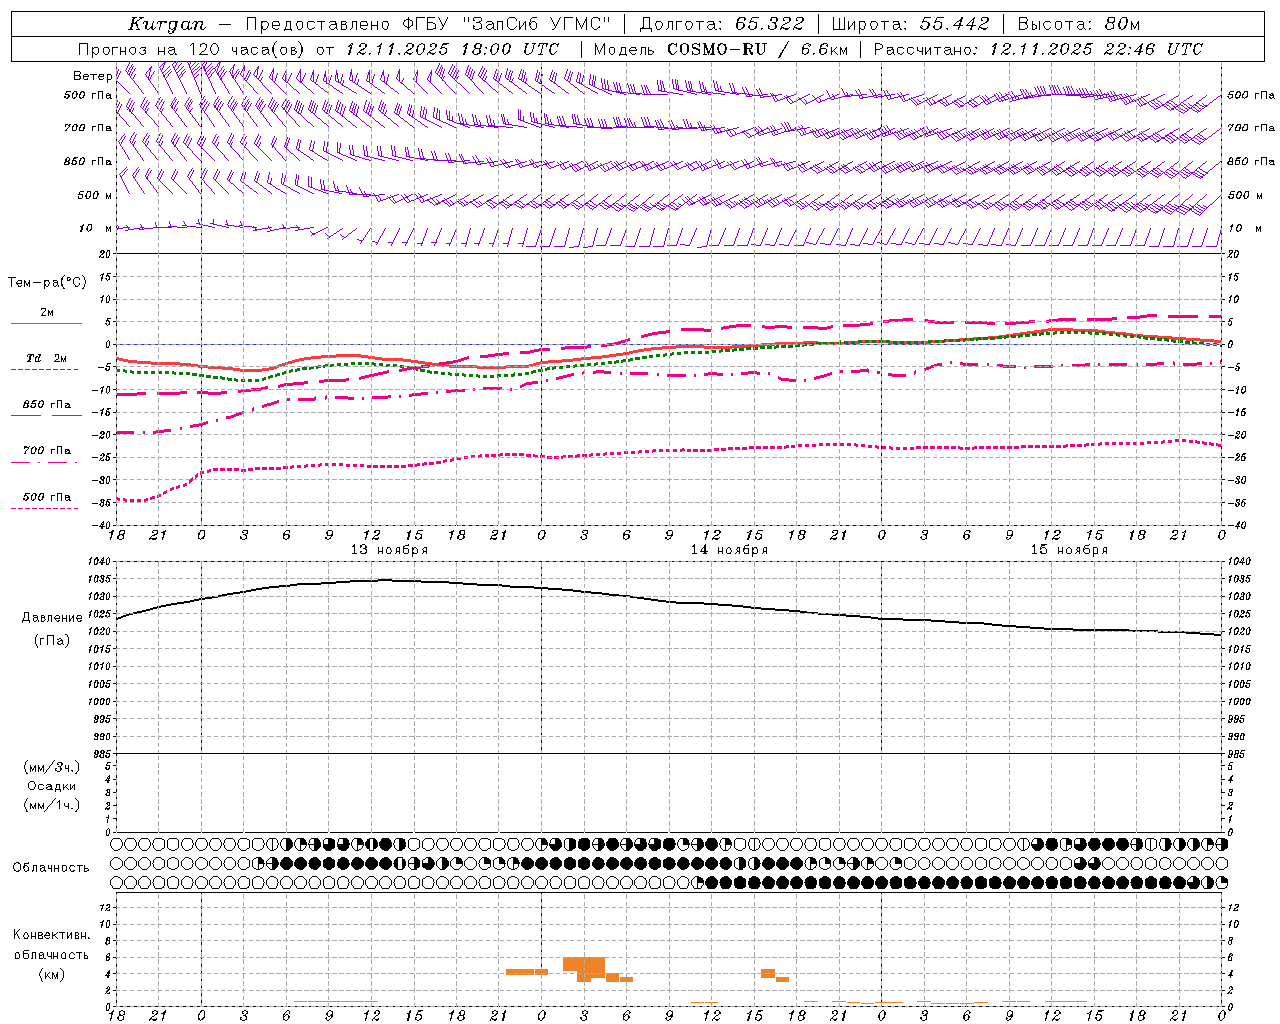Click the "(мм/3ч.)" precipitation unit label
The image size is (1280, 1024).
pos(51,767)
